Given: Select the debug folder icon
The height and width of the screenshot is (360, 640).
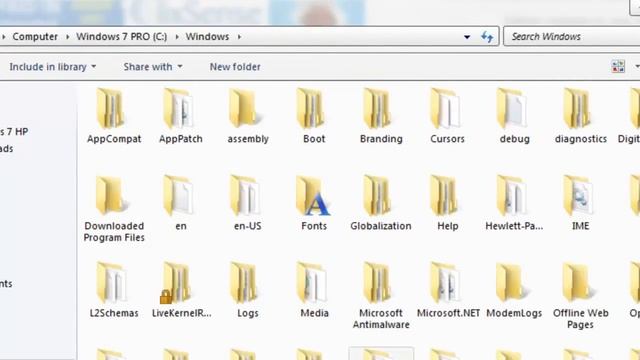Looking at the screenshot, I should coord(511,109).
